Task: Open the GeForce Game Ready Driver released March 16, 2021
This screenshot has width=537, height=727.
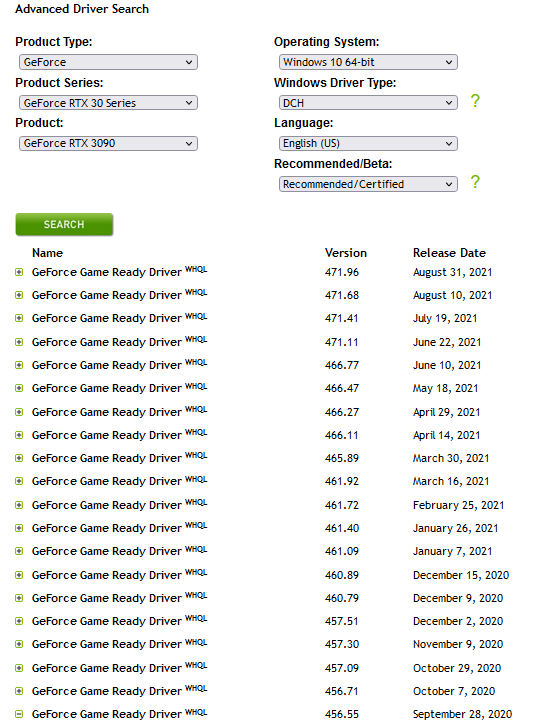Action: tap(120, 481)
